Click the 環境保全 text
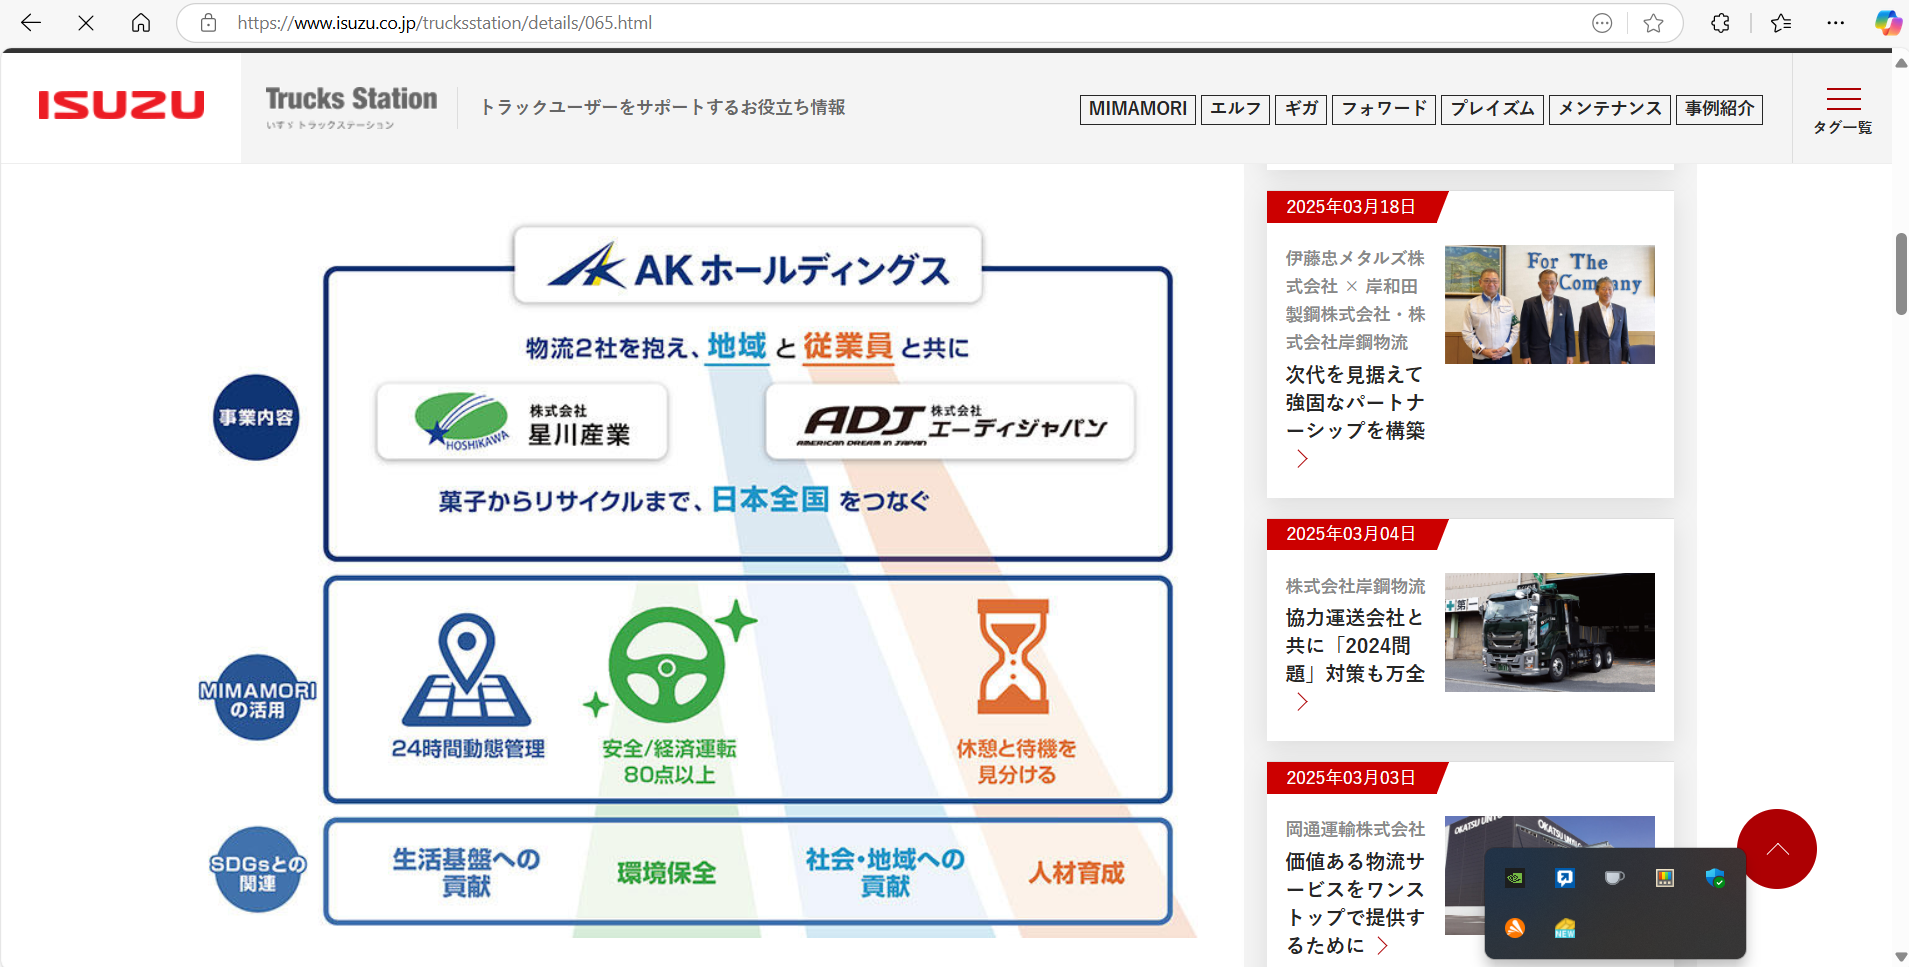Viewport: 1909px width, 967px height. tap(667, 873)
